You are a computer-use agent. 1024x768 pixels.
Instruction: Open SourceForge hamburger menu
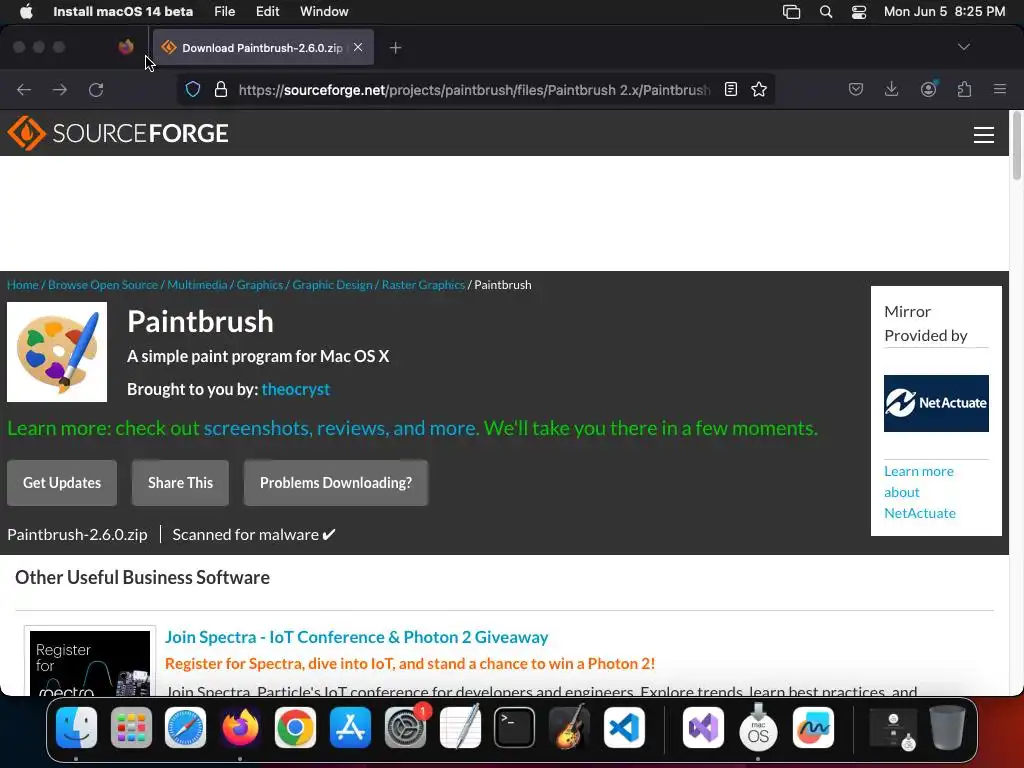tap(984, 135)
